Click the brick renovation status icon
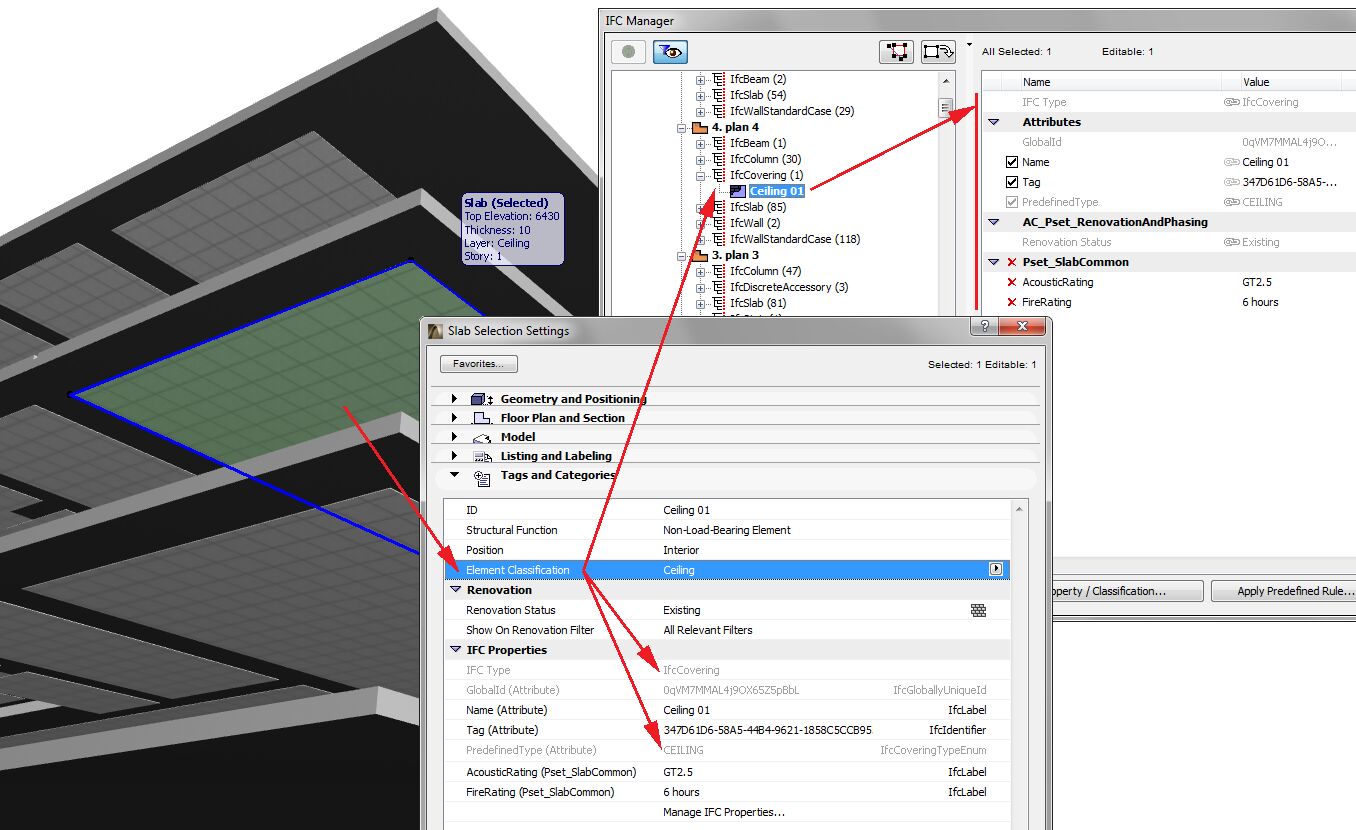The width and height of the screenshot is (1356, 830). [x=978, y=610]
